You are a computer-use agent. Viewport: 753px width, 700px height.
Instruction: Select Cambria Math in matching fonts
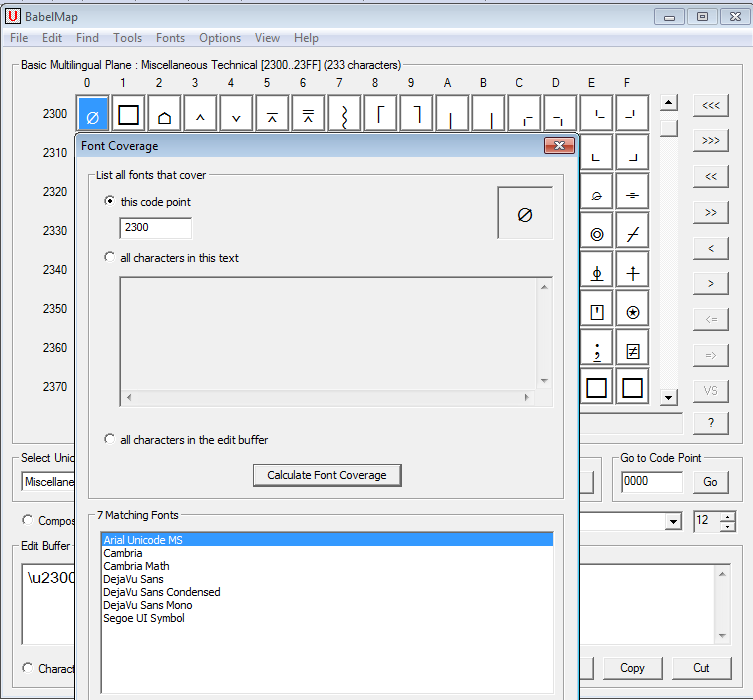point(327,566)
